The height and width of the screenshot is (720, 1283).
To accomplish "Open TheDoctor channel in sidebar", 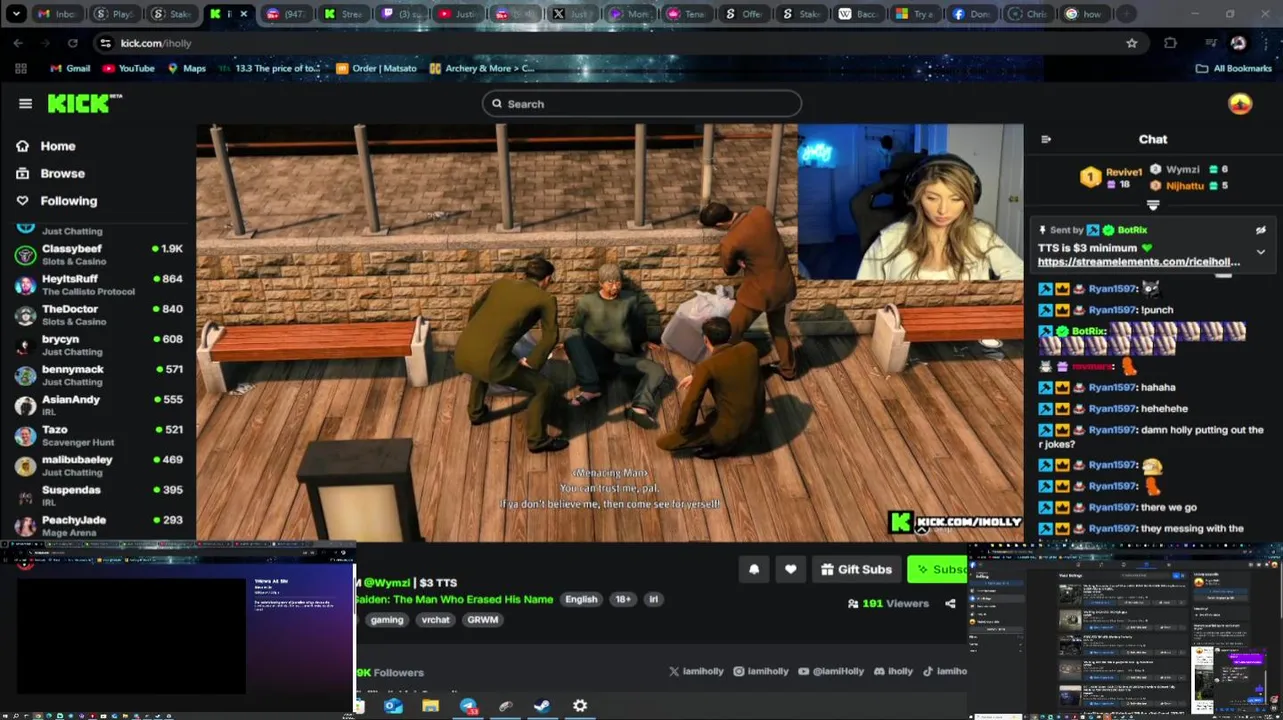I will [x=98, y=314].
